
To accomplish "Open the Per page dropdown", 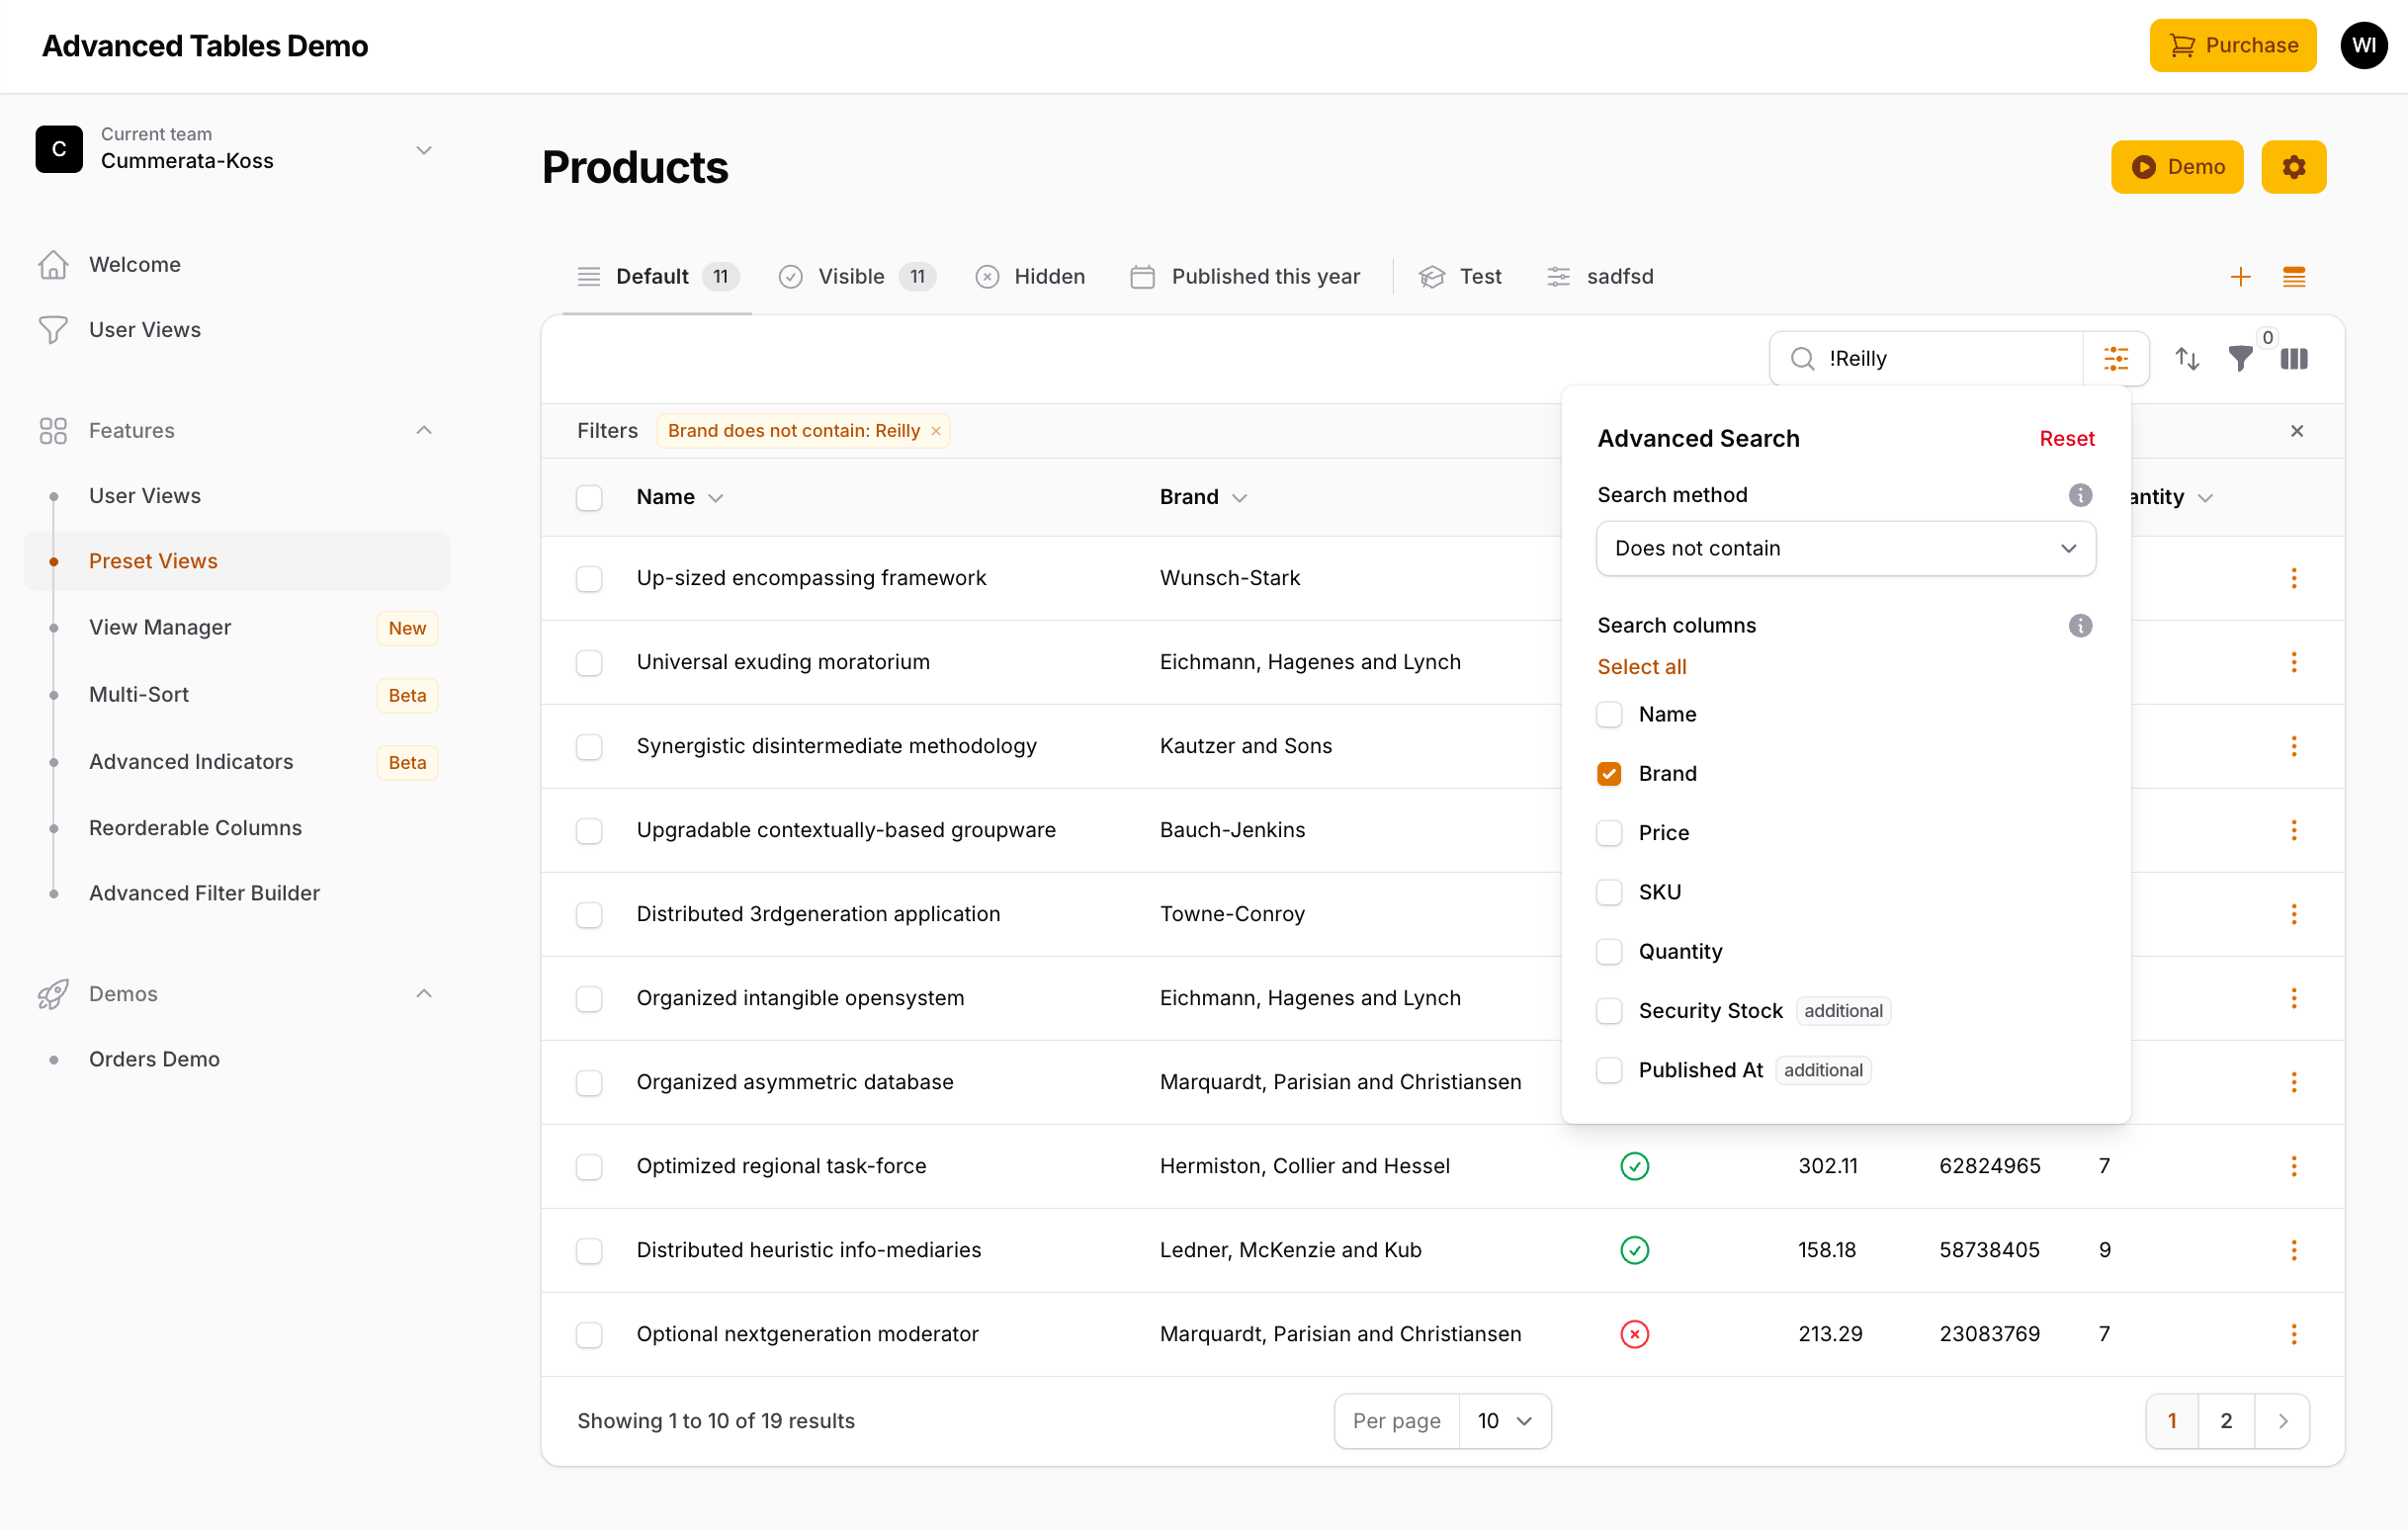I will (1503, 1421).
